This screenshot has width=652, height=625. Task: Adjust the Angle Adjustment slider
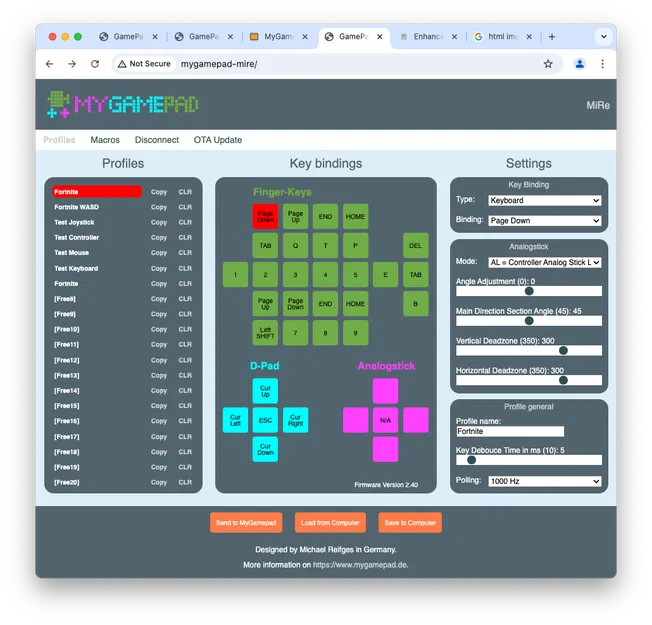529,291
